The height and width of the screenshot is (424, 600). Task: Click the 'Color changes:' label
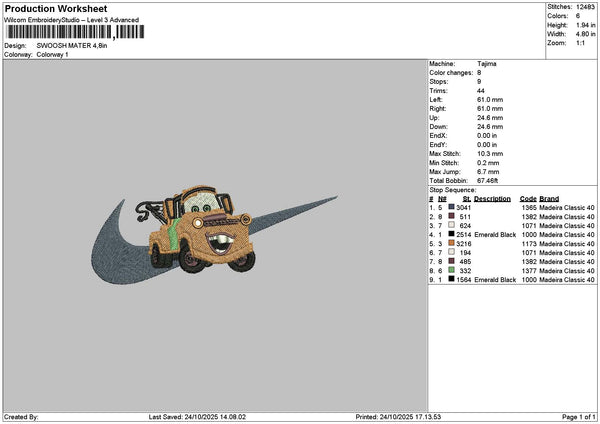pyautogui.click(x=451, y=73)
